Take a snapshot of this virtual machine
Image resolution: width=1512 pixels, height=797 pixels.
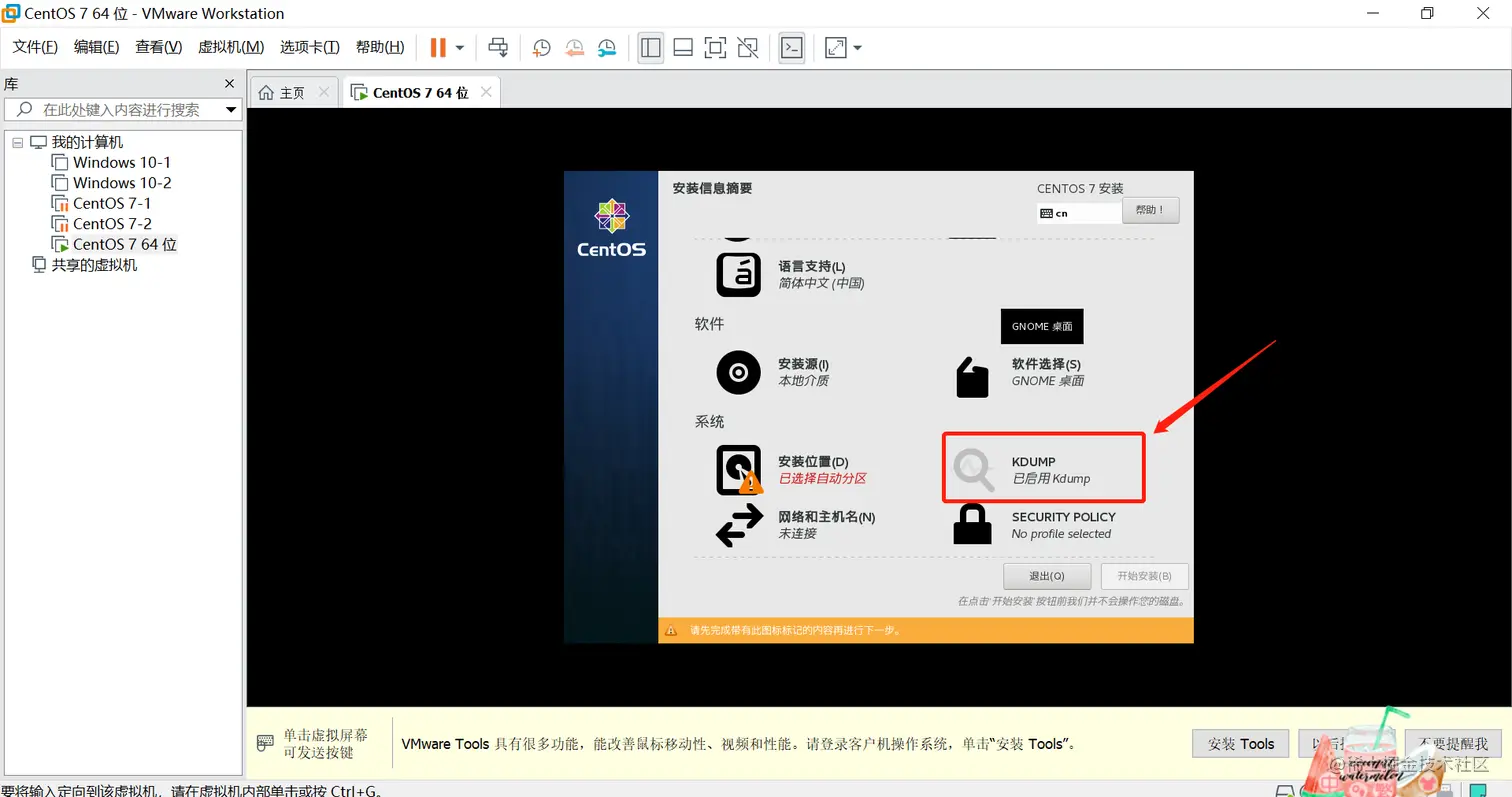click(541, 47)
